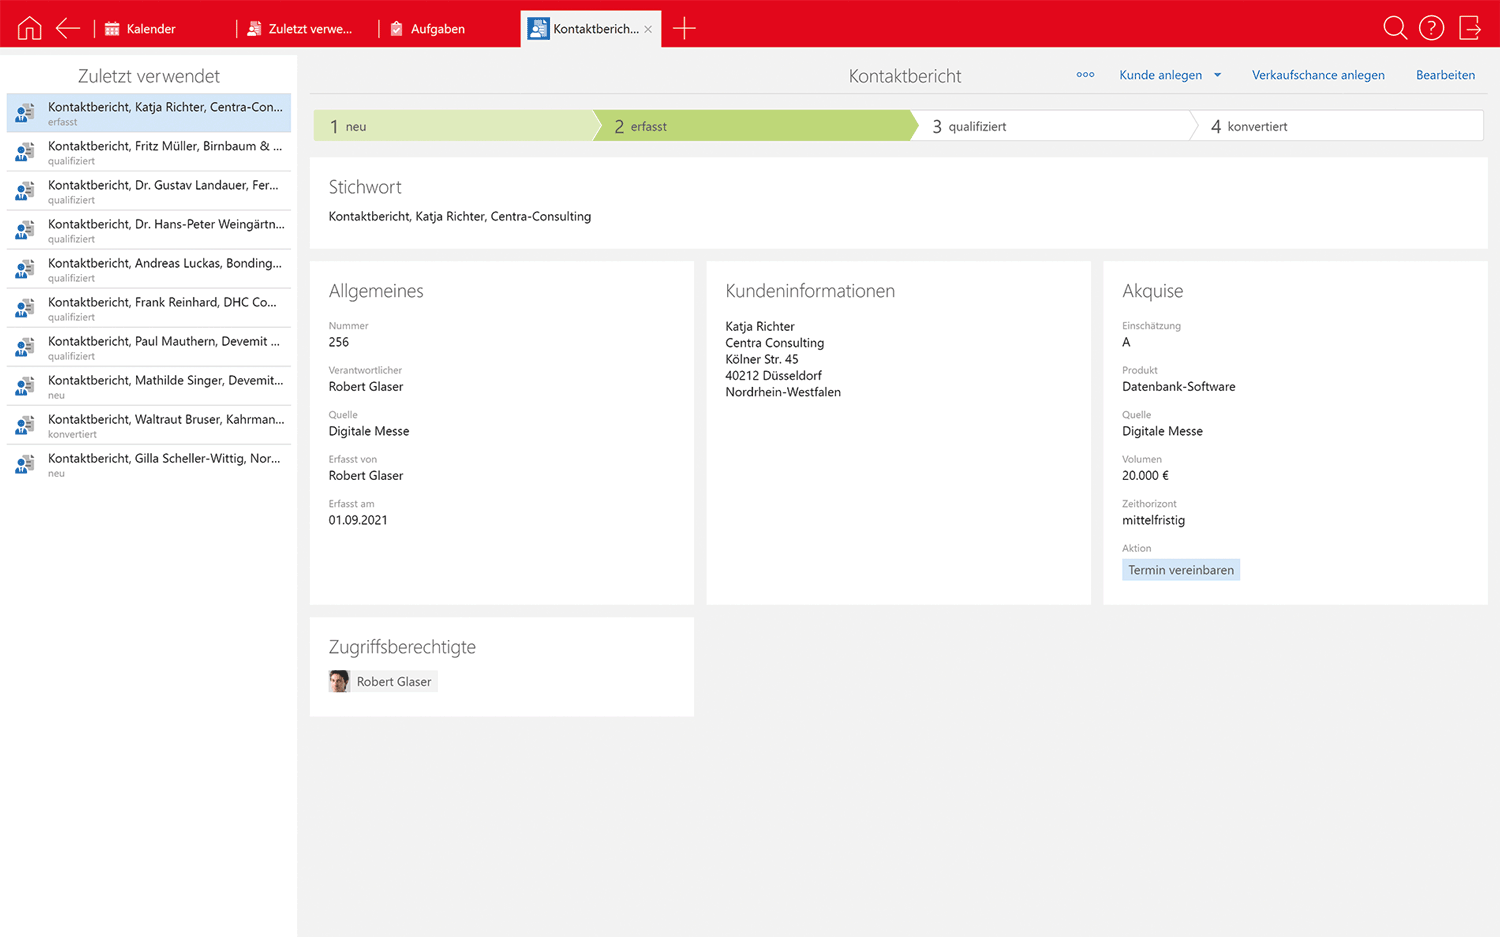Click company name Centra Consulting
Screen dimensions: 1500x937
pos(775,343)
